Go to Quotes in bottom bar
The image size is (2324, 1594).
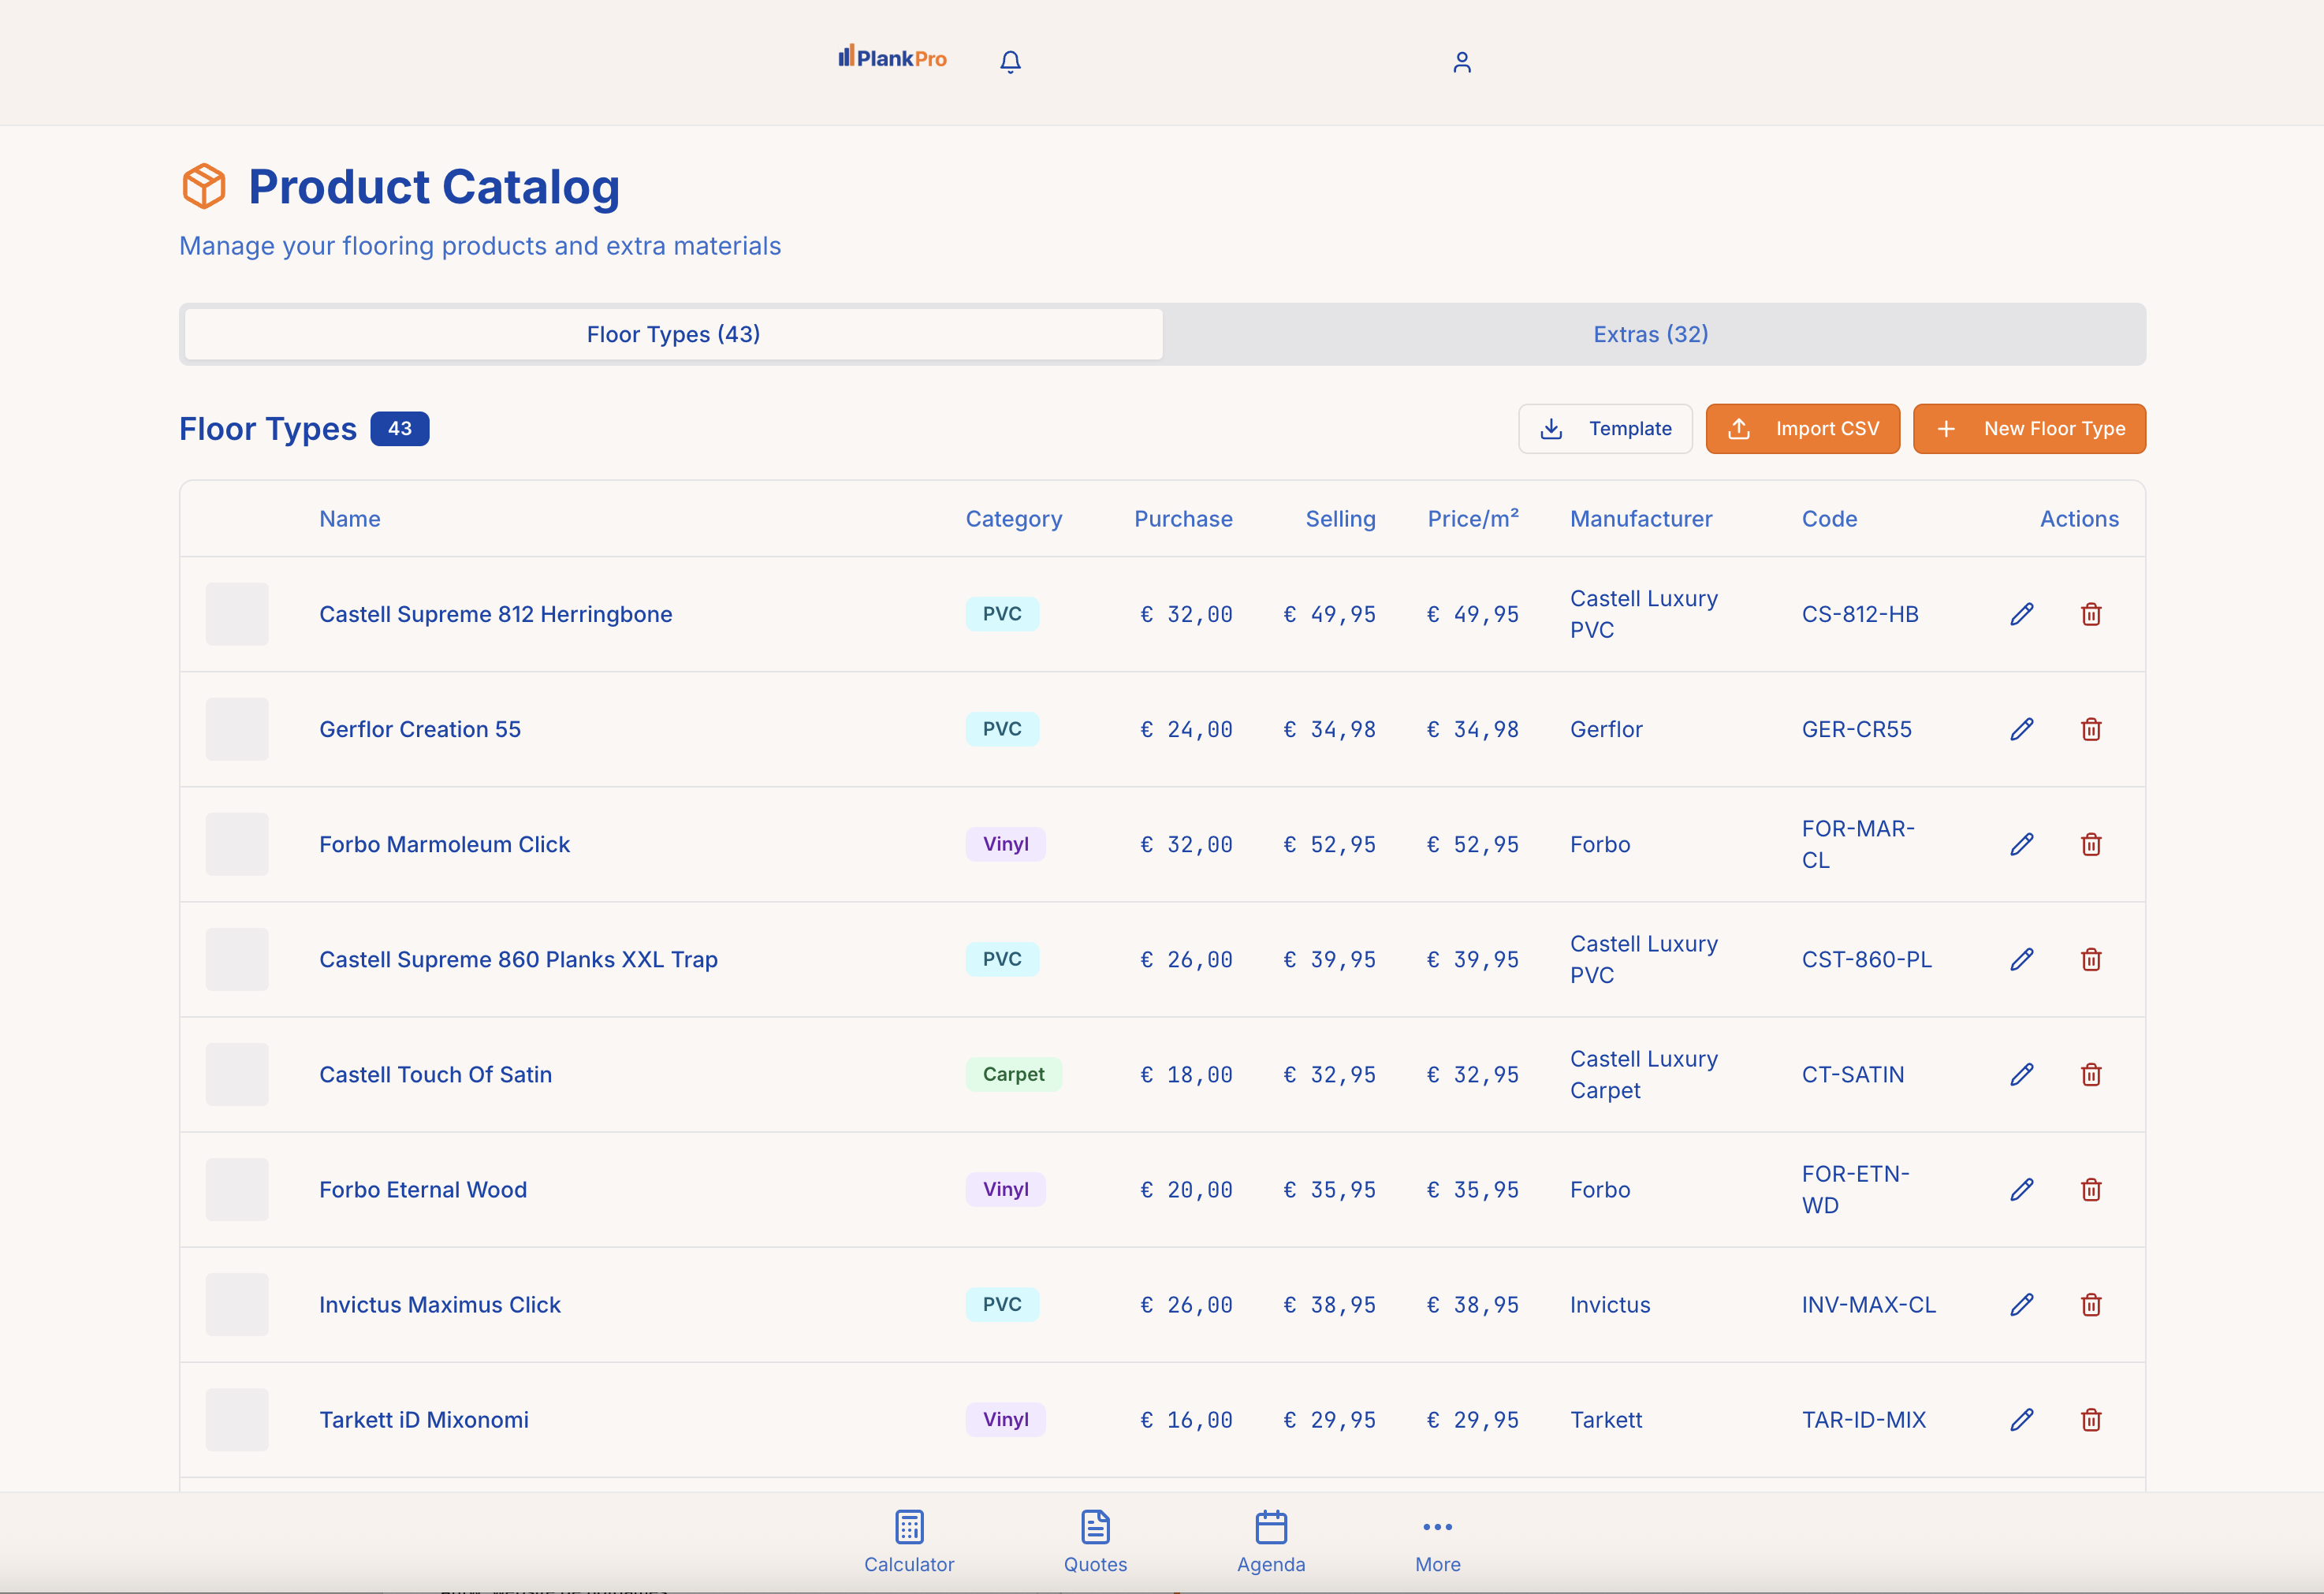coord(1095,1541)
